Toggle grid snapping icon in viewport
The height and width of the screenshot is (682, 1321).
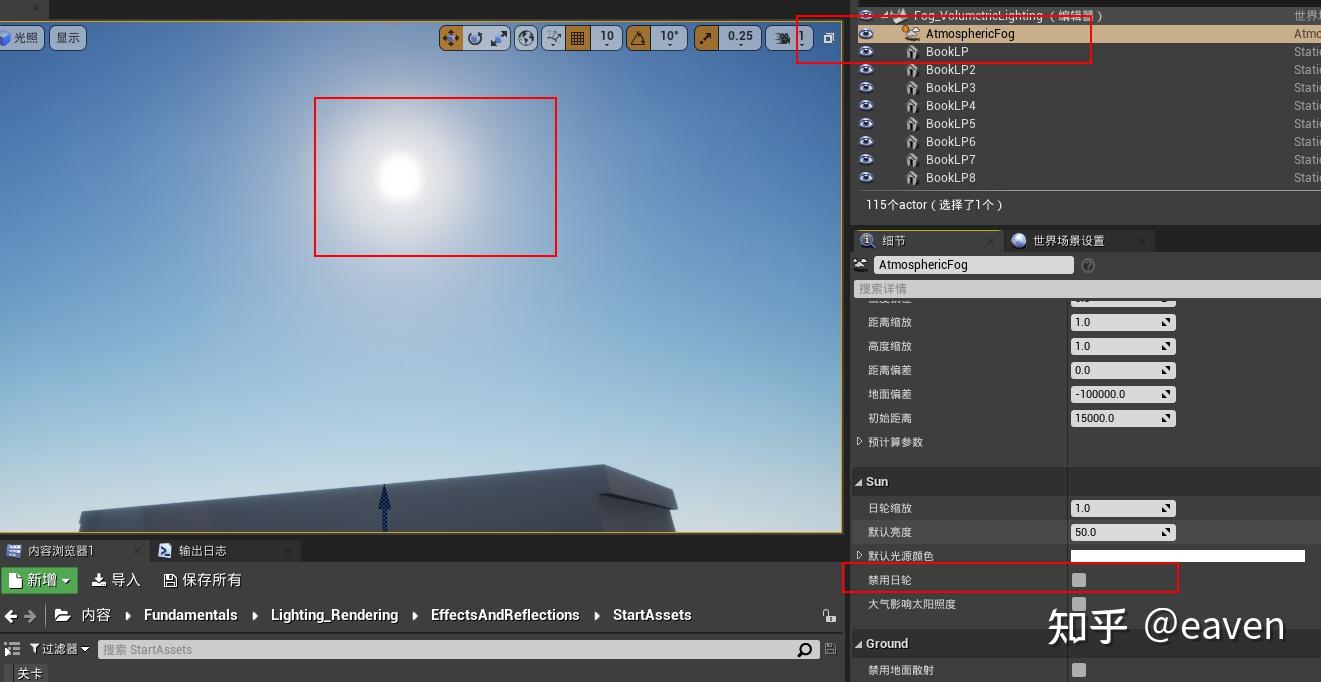pos(577,38)
